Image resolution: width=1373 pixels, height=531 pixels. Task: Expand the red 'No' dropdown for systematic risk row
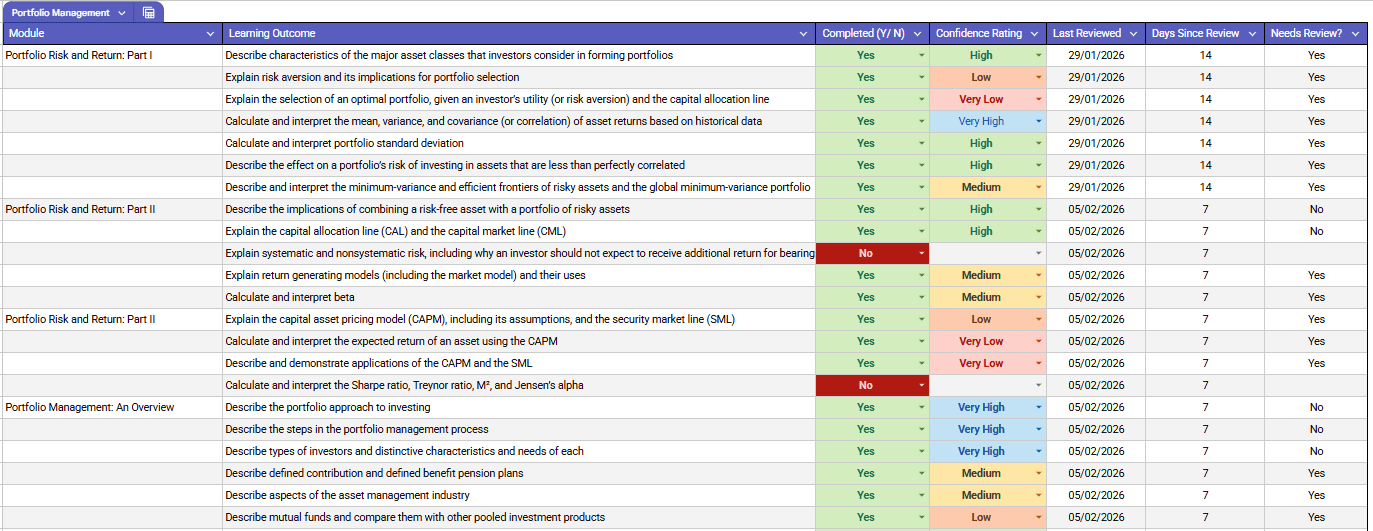[x=922, y=253]
